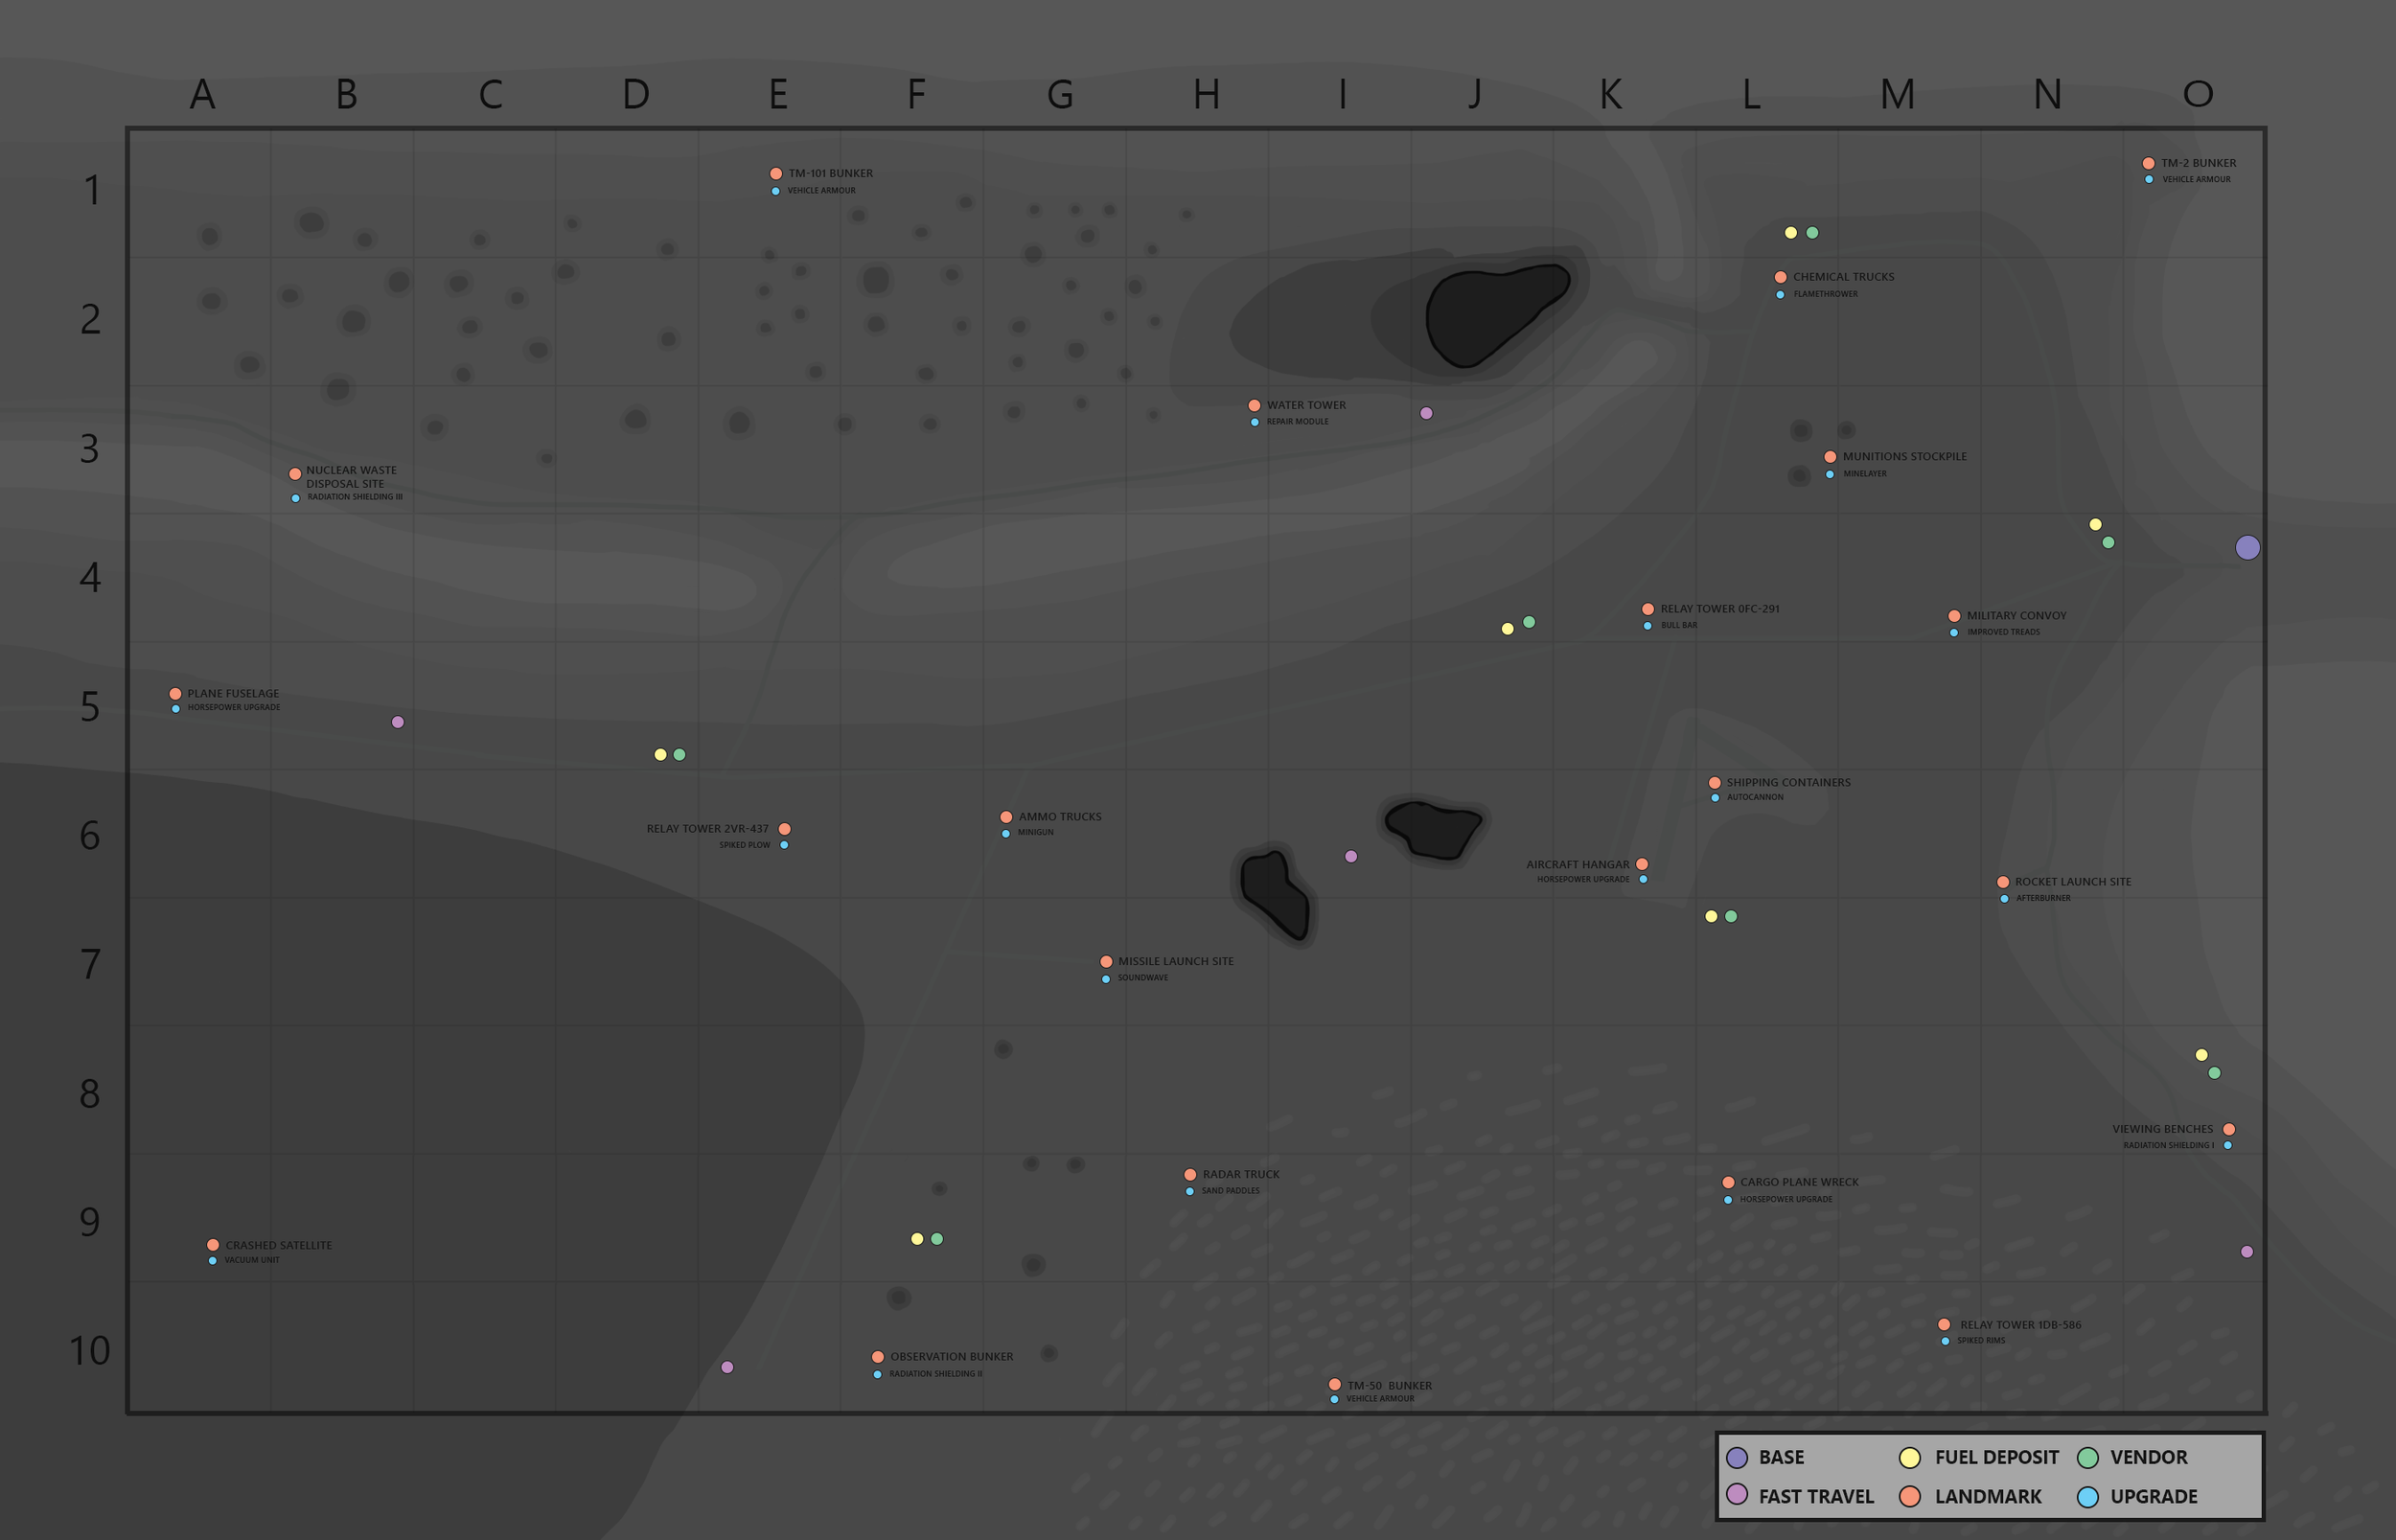Click the vendor dot above Chemical Trucks
The height and width of the screenshot is (1540, 2396).
point(1812,233)
